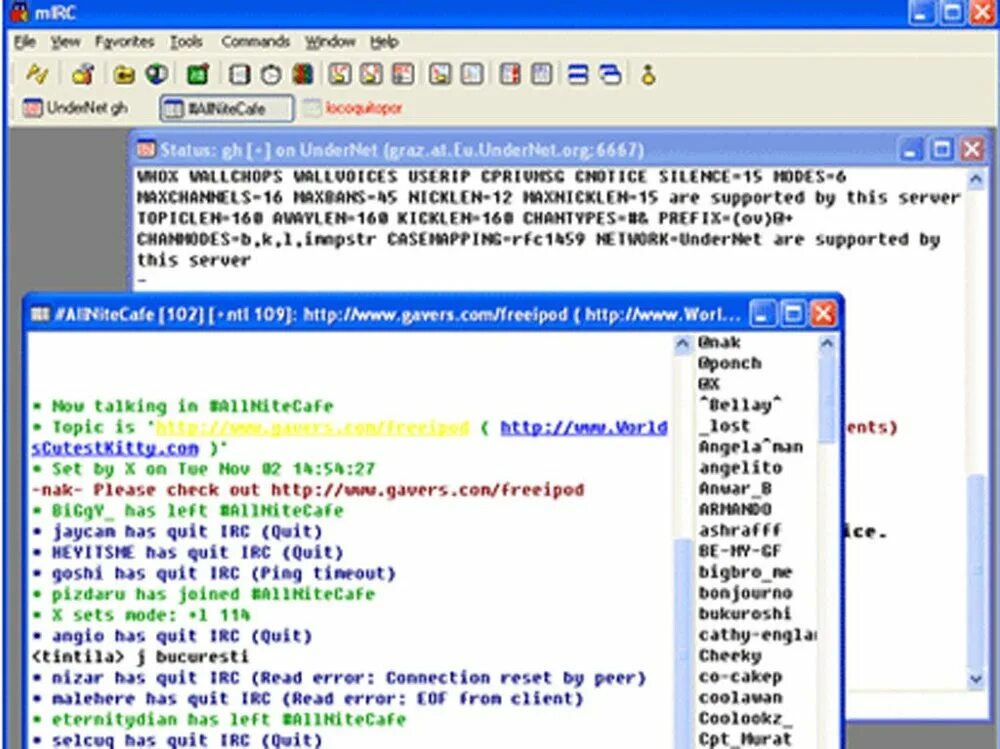This screenshot has width=1000, height=749.
Task: Select @ponch in the nickname list
Action: (729, 364)
